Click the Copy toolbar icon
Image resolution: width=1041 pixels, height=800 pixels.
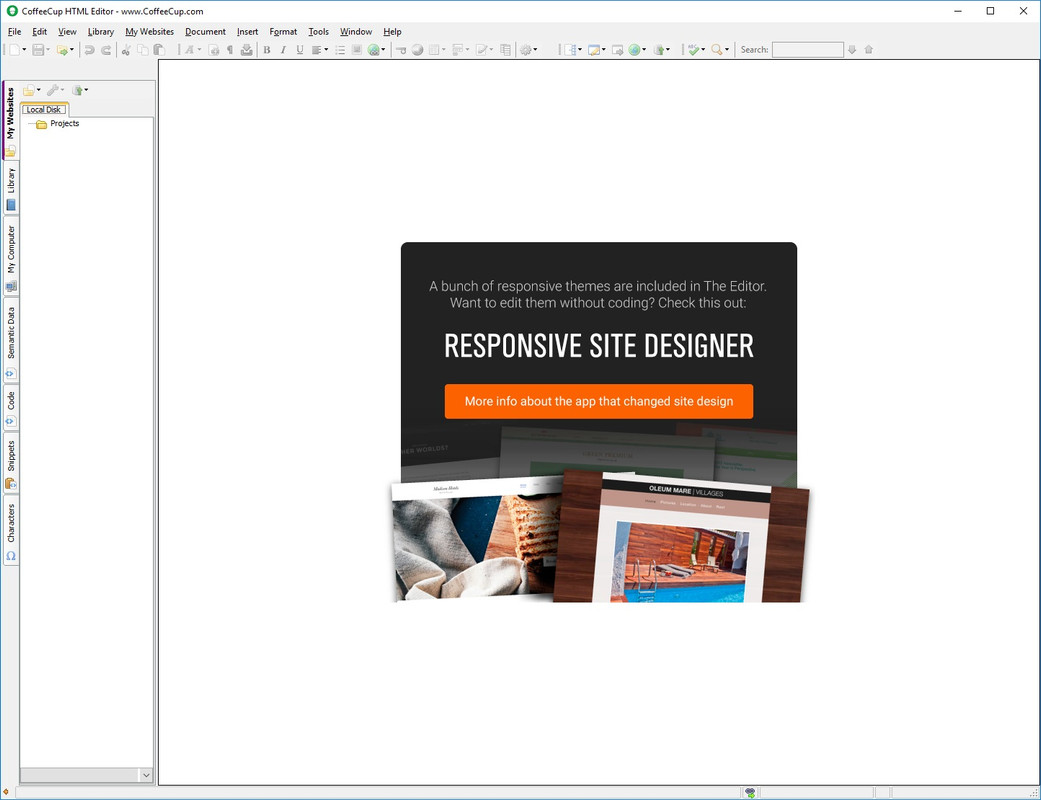[x=143, y=50]
